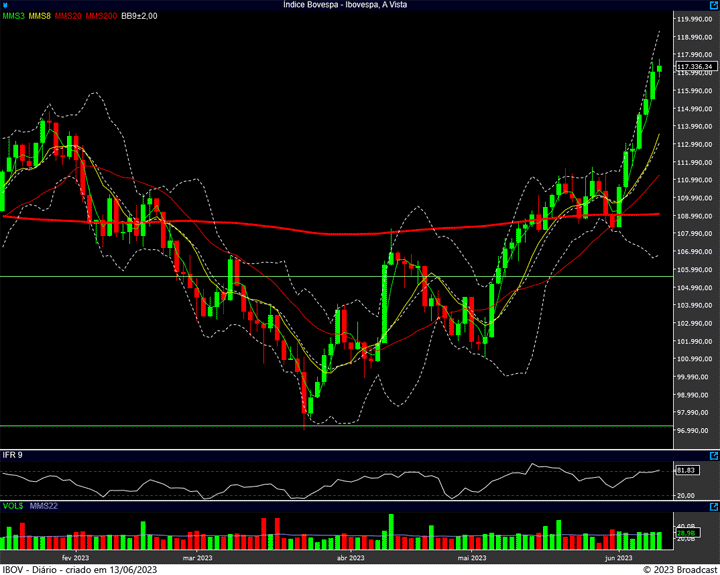The image size is (720, 575).
Task: Click the '© 2023 Broadcast' text
Action: point(679,569)
